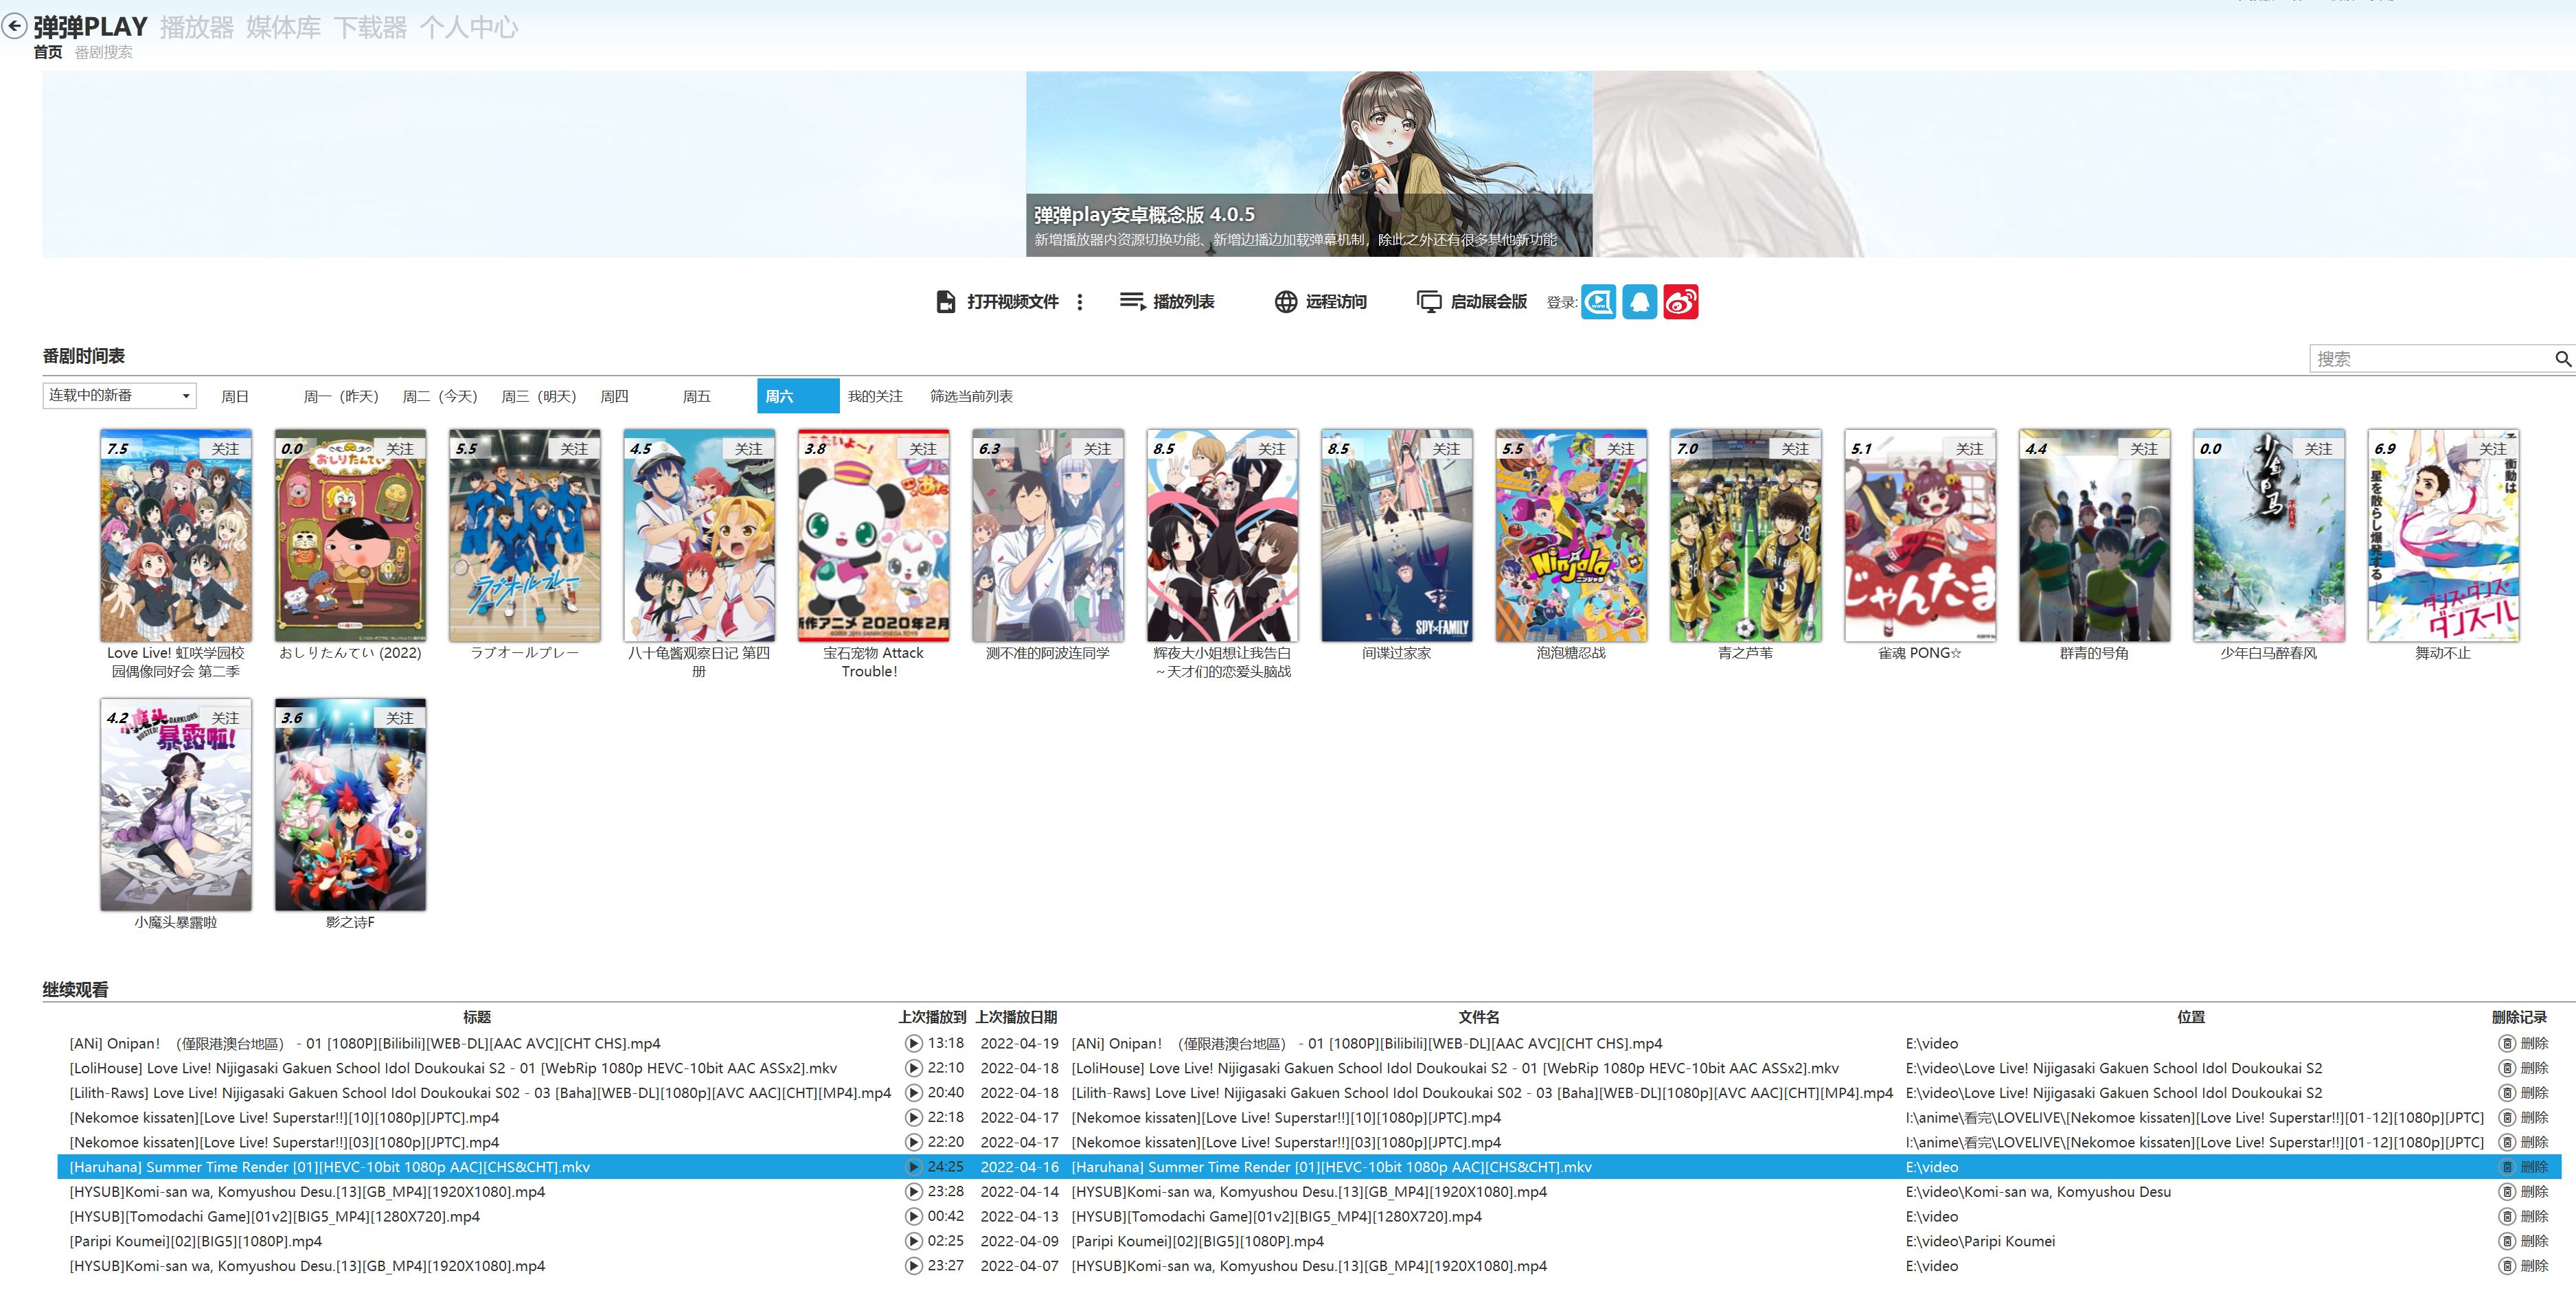2576x1293 pixels.
Task: Open the 媒体库 section
Action: pos(284,27)
